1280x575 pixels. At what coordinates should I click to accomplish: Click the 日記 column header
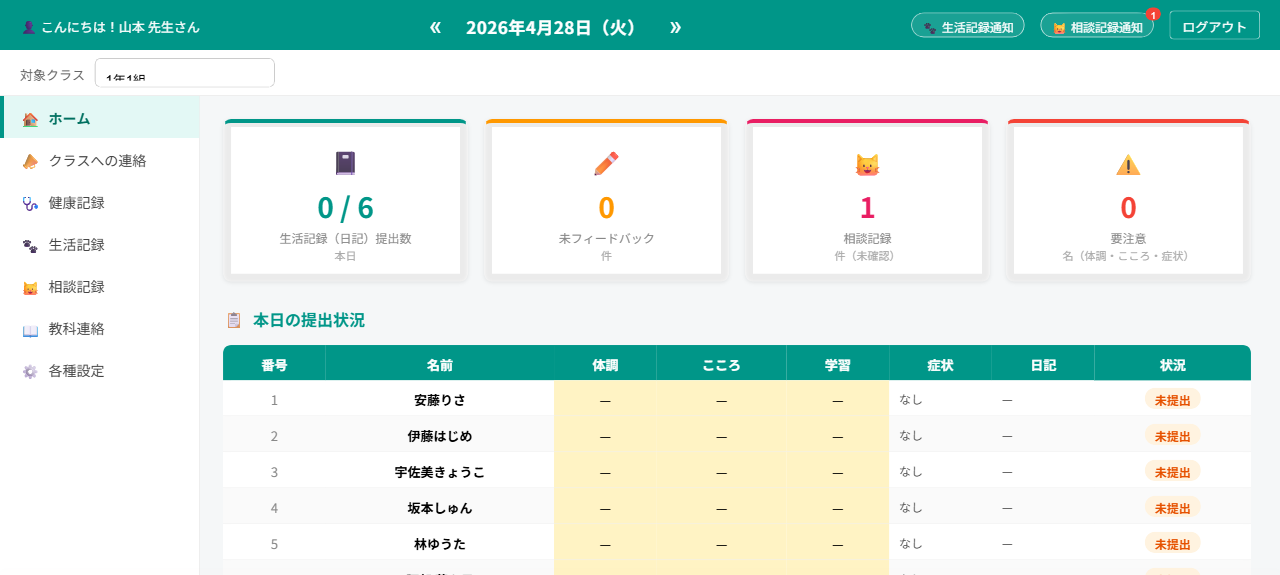point(1043,364)
